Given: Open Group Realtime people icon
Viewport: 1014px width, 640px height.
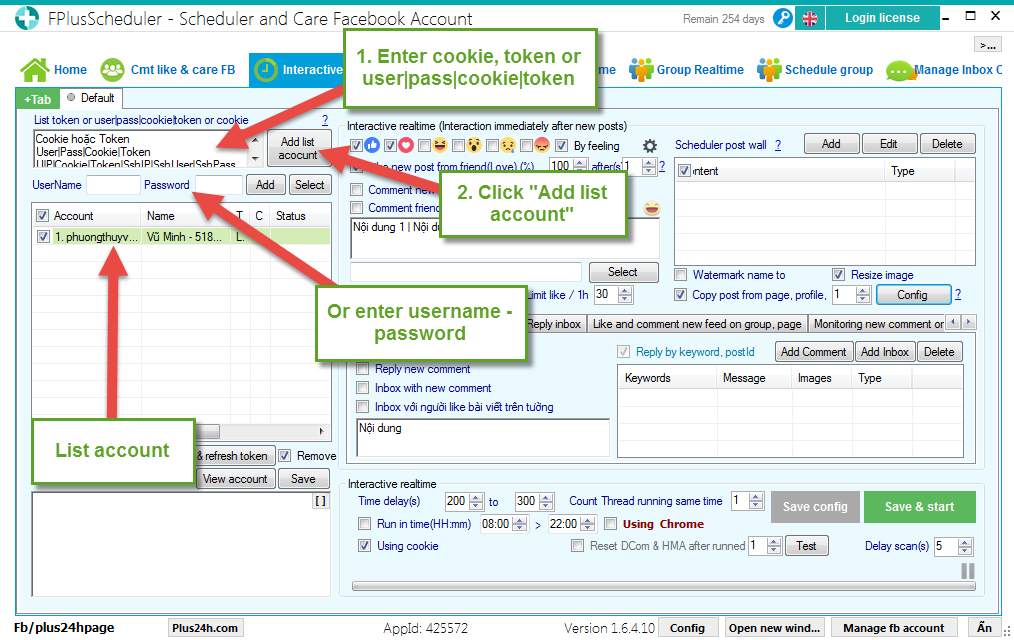Looking at the screenshot, I should point(641,70).
